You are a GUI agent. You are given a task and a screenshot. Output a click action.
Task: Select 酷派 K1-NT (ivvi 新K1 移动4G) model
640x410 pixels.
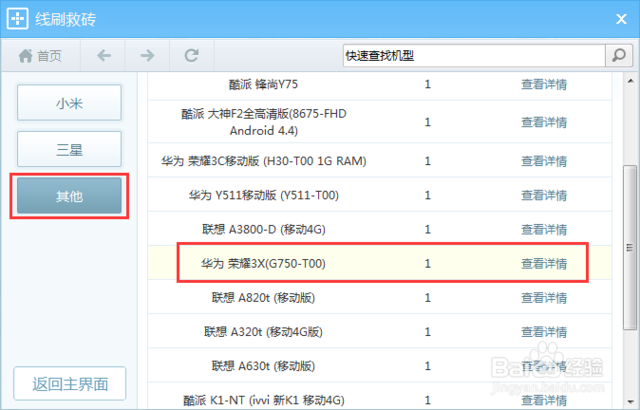click(264, 400)
